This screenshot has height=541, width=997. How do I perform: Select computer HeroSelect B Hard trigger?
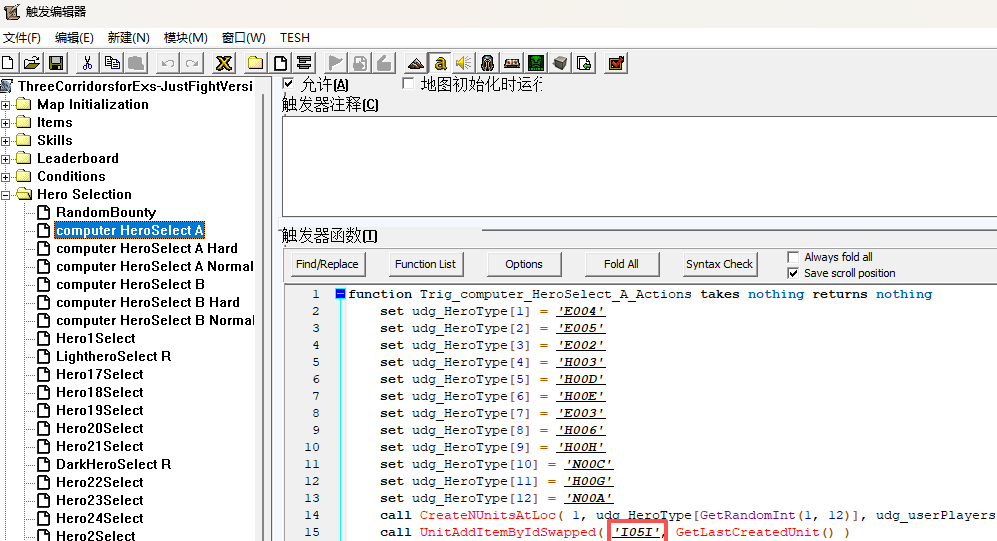[x=148, y=303]
